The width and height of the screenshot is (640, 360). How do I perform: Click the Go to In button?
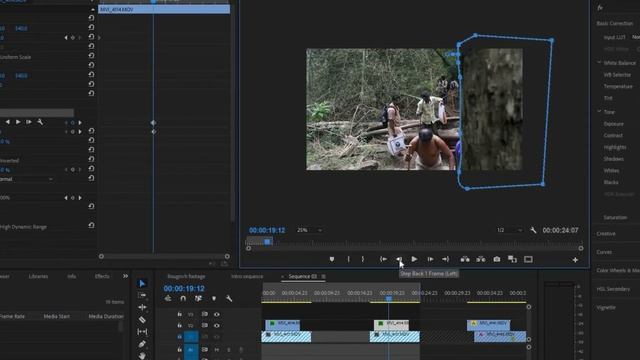click(x=383, y=259)
